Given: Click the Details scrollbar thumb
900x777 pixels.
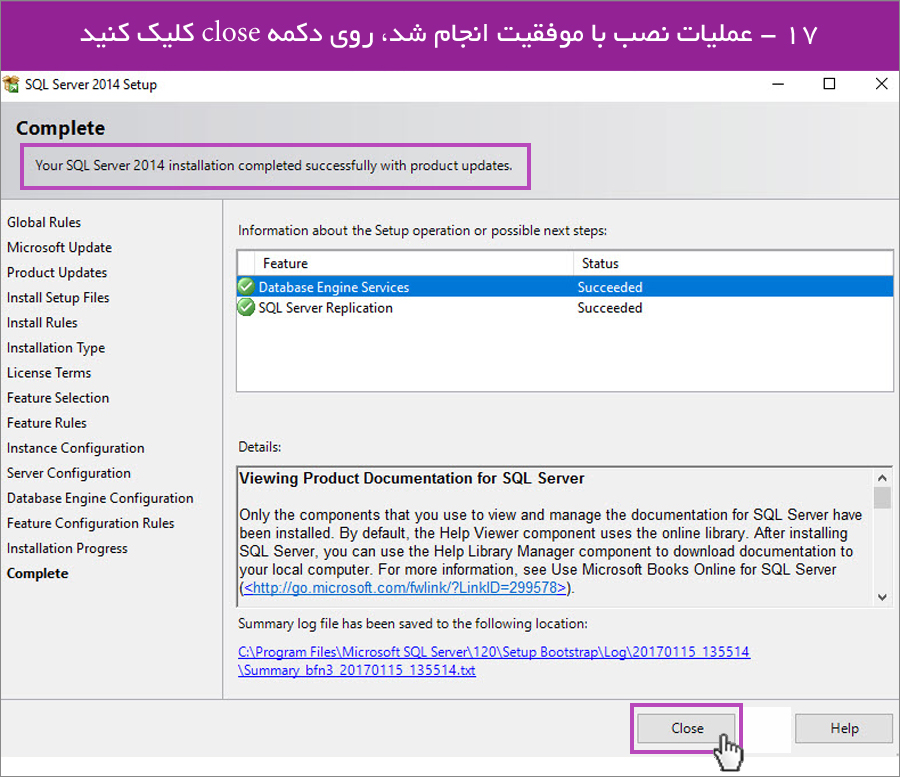Looking at the screenshot, I should (x=882, y=498).
